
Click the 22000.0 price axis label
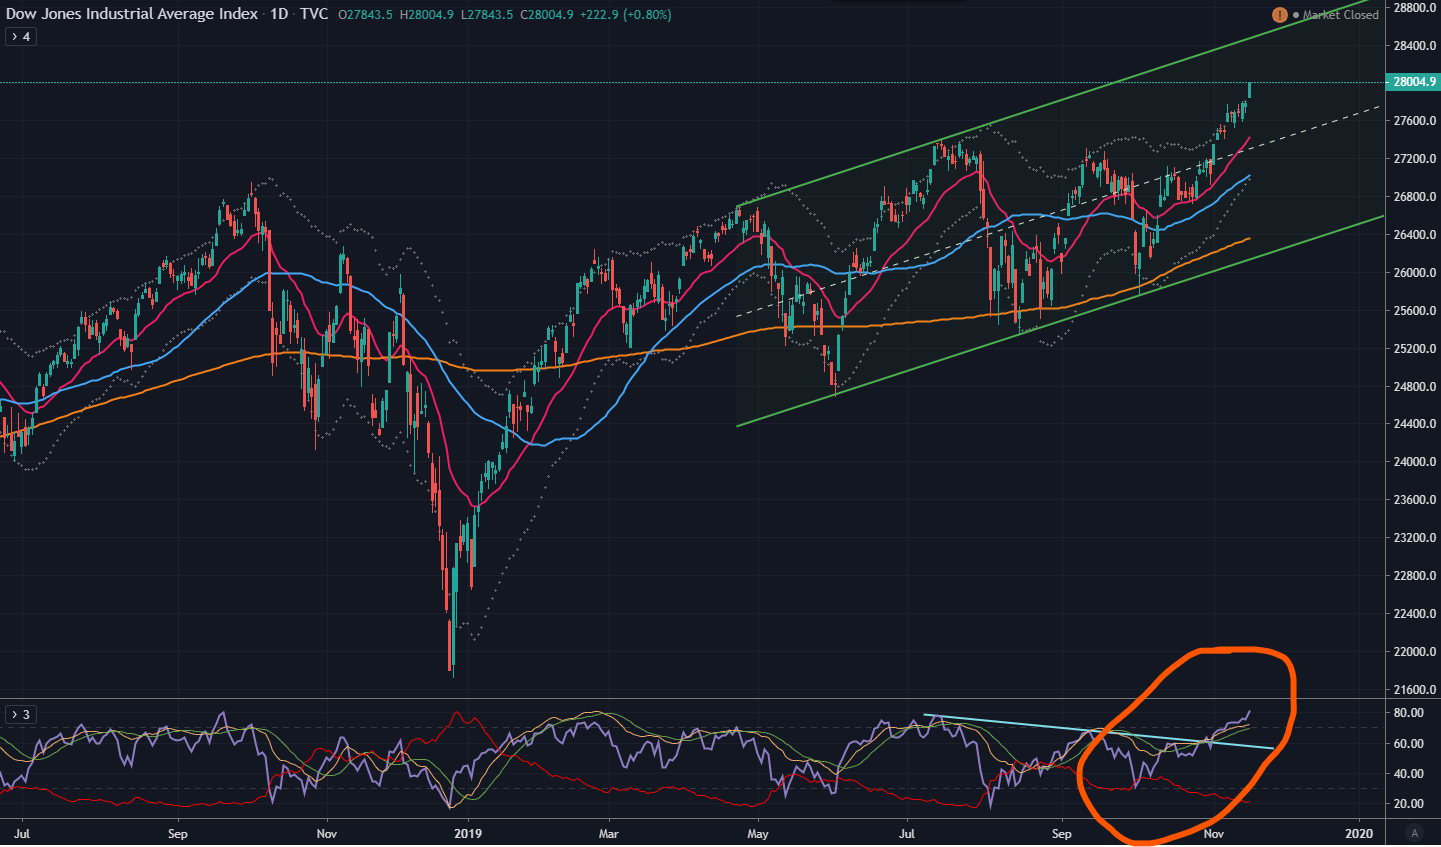[1414, 652]
